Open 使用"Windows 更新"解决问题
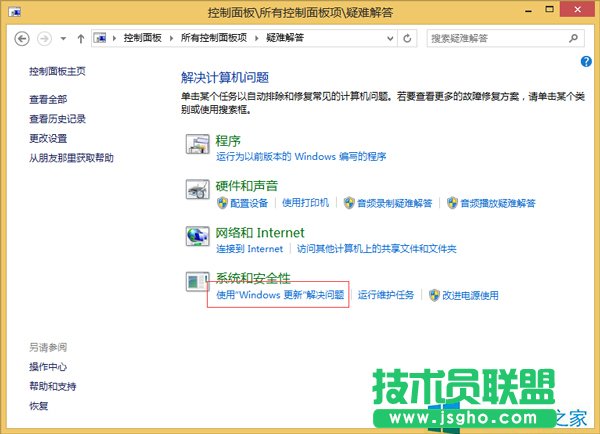This screenshot has width=600, height=434. (x=280, y=295)
